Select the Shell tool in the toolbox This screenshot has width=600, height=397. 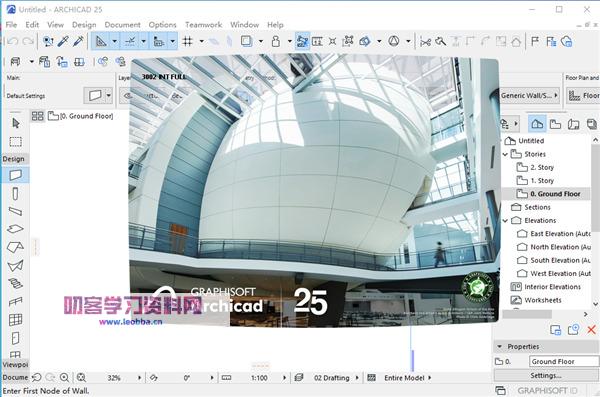(x=15, y=265)
